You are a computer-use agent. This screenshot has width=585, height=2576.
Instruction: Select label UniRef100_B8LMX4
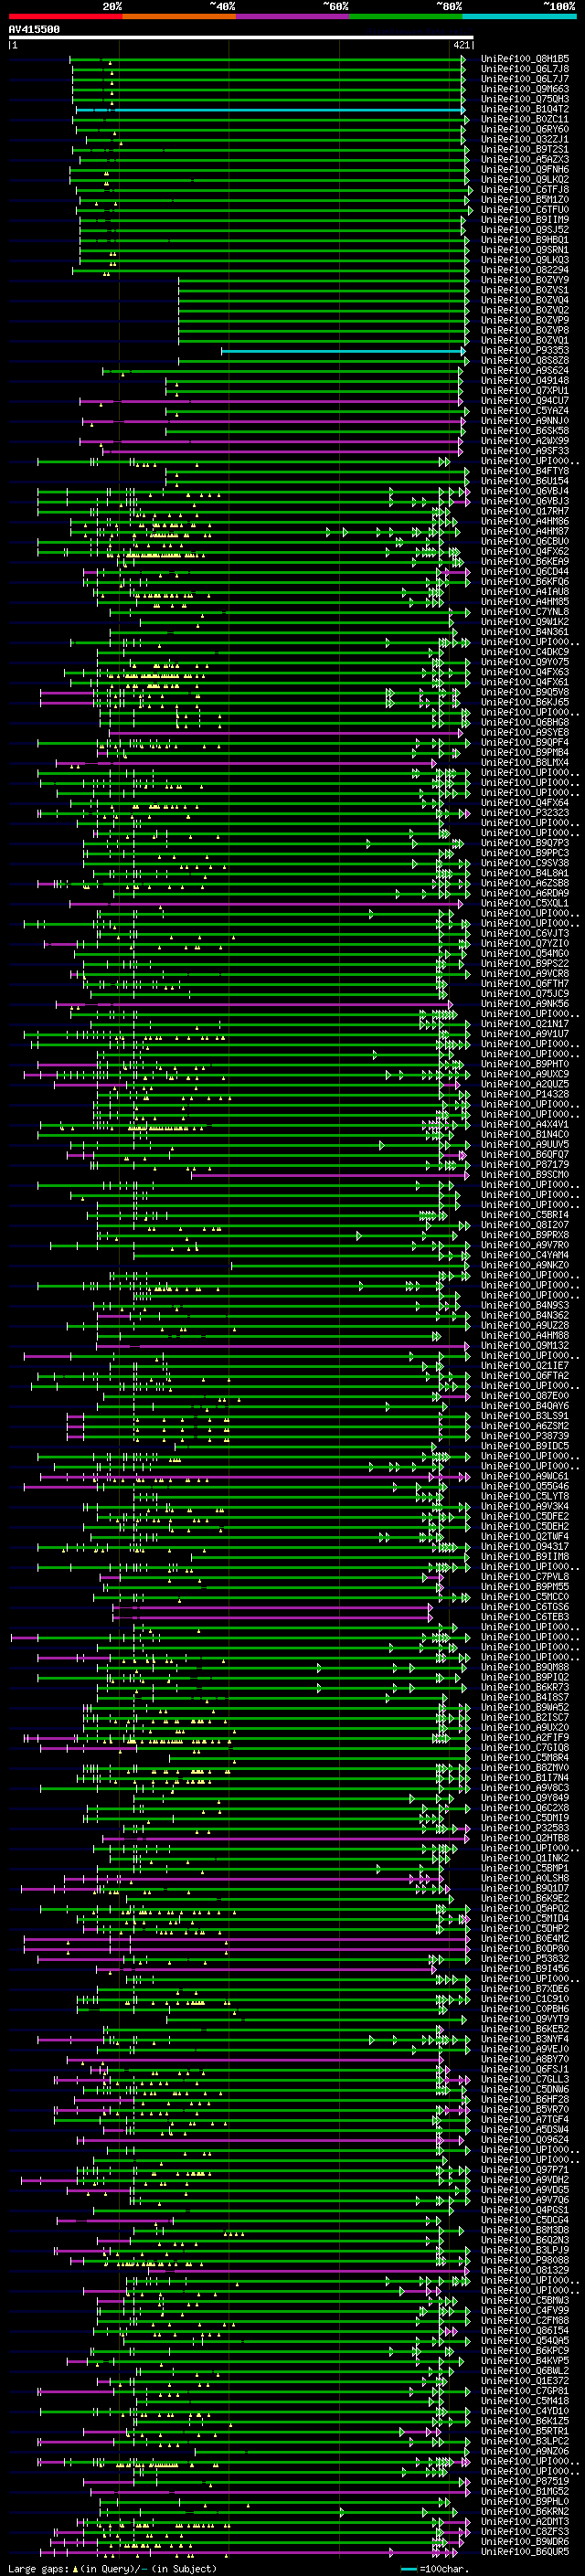(525, 763)
